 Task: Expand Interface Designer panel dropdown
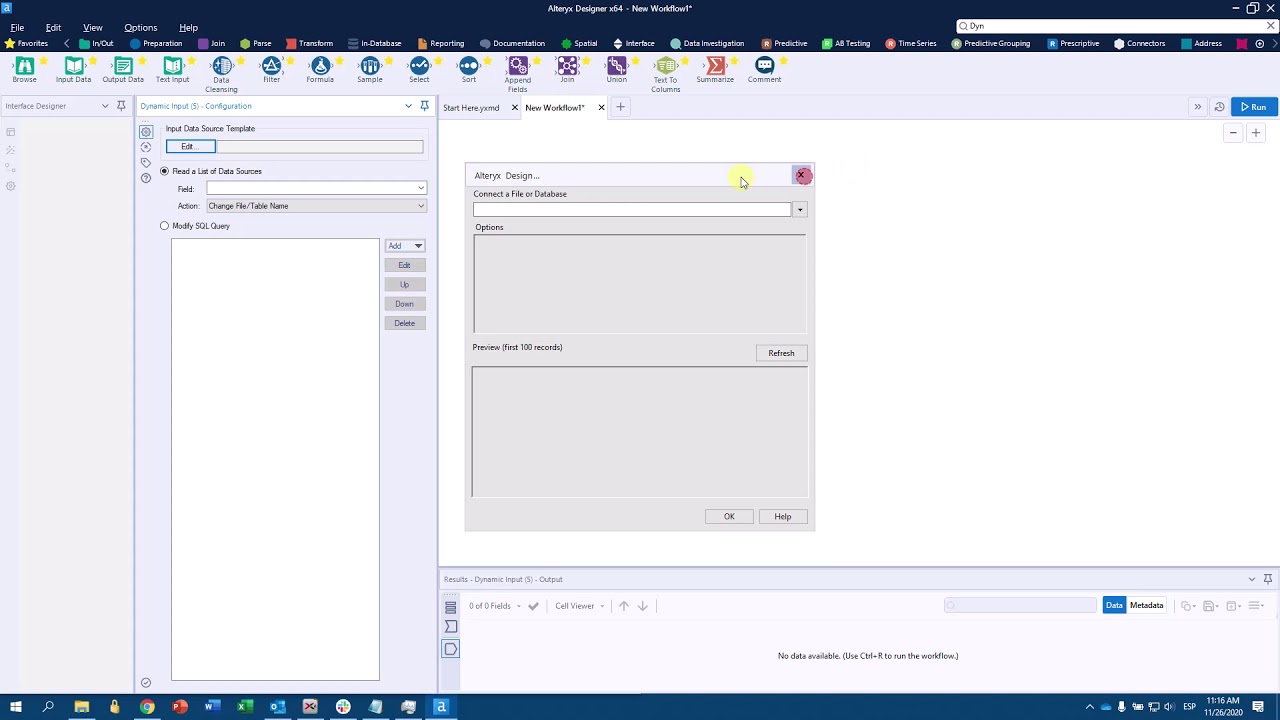click(x=105, y=106)
